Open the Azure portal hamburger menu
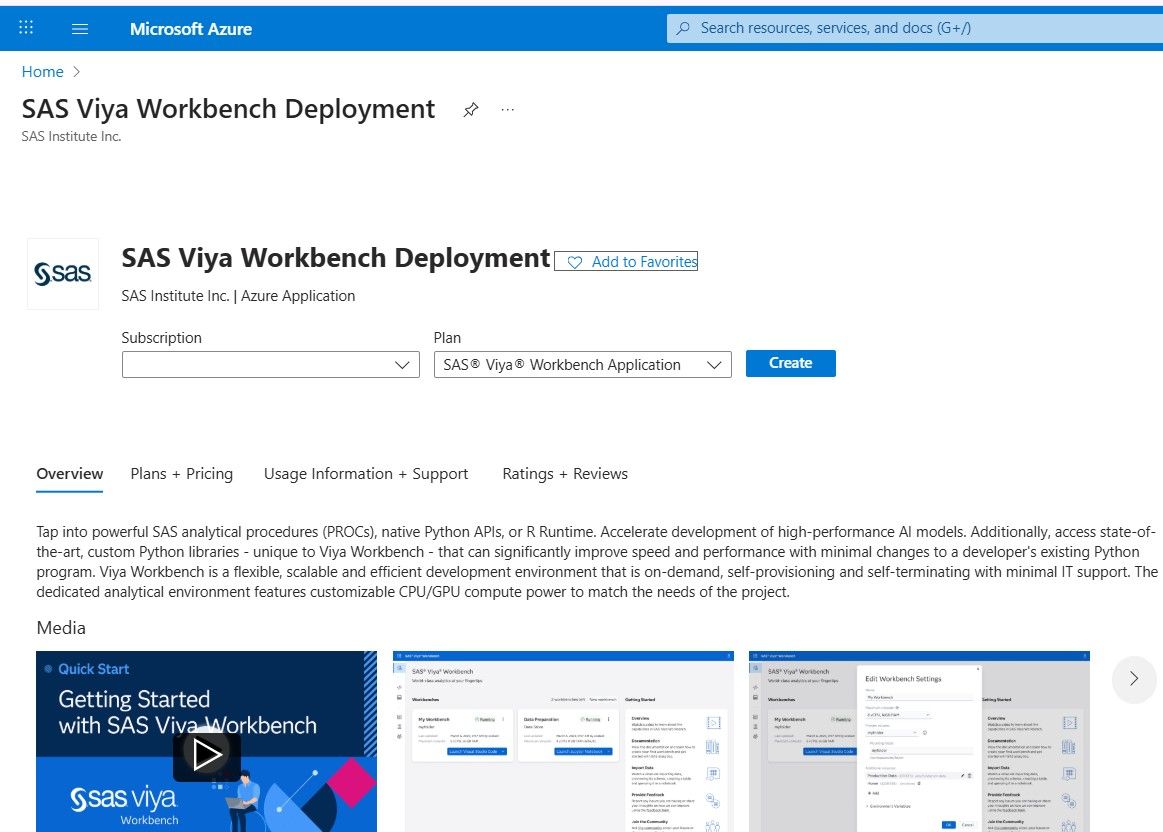1163x832 pixels. (80, 27)
